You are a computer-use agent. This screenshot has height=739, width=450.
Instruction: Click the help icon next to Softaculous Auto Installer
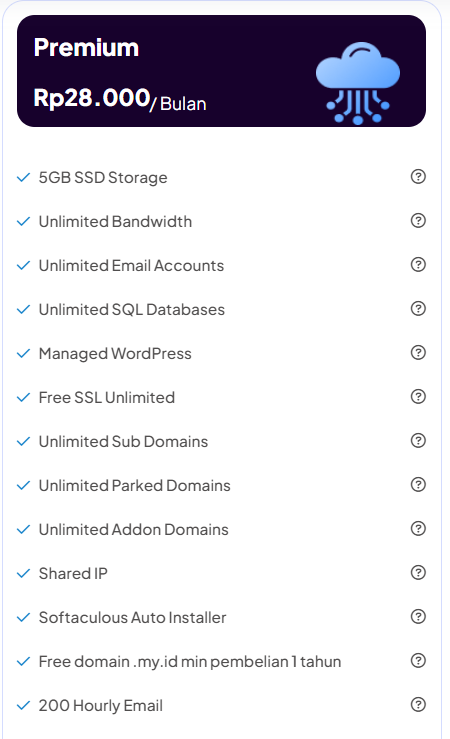pos(418,616)
